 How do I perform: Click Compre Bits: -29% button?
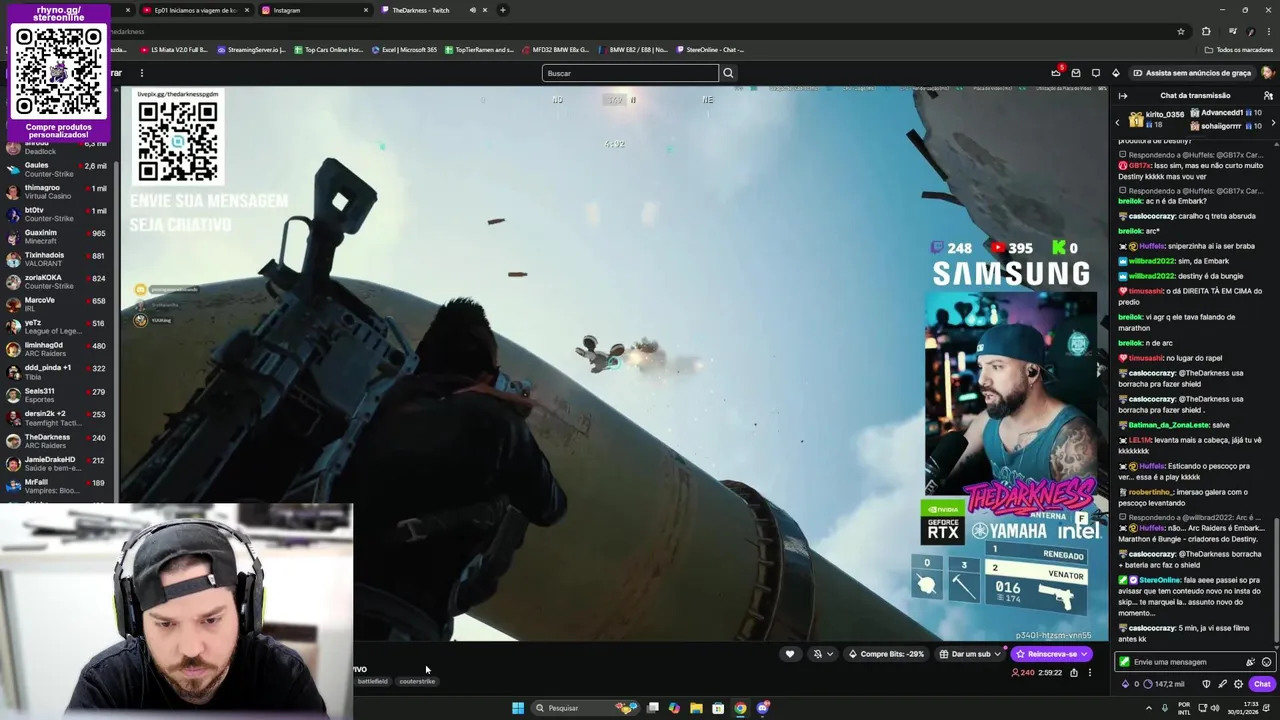pyautogui.click(x=886, y=654)
